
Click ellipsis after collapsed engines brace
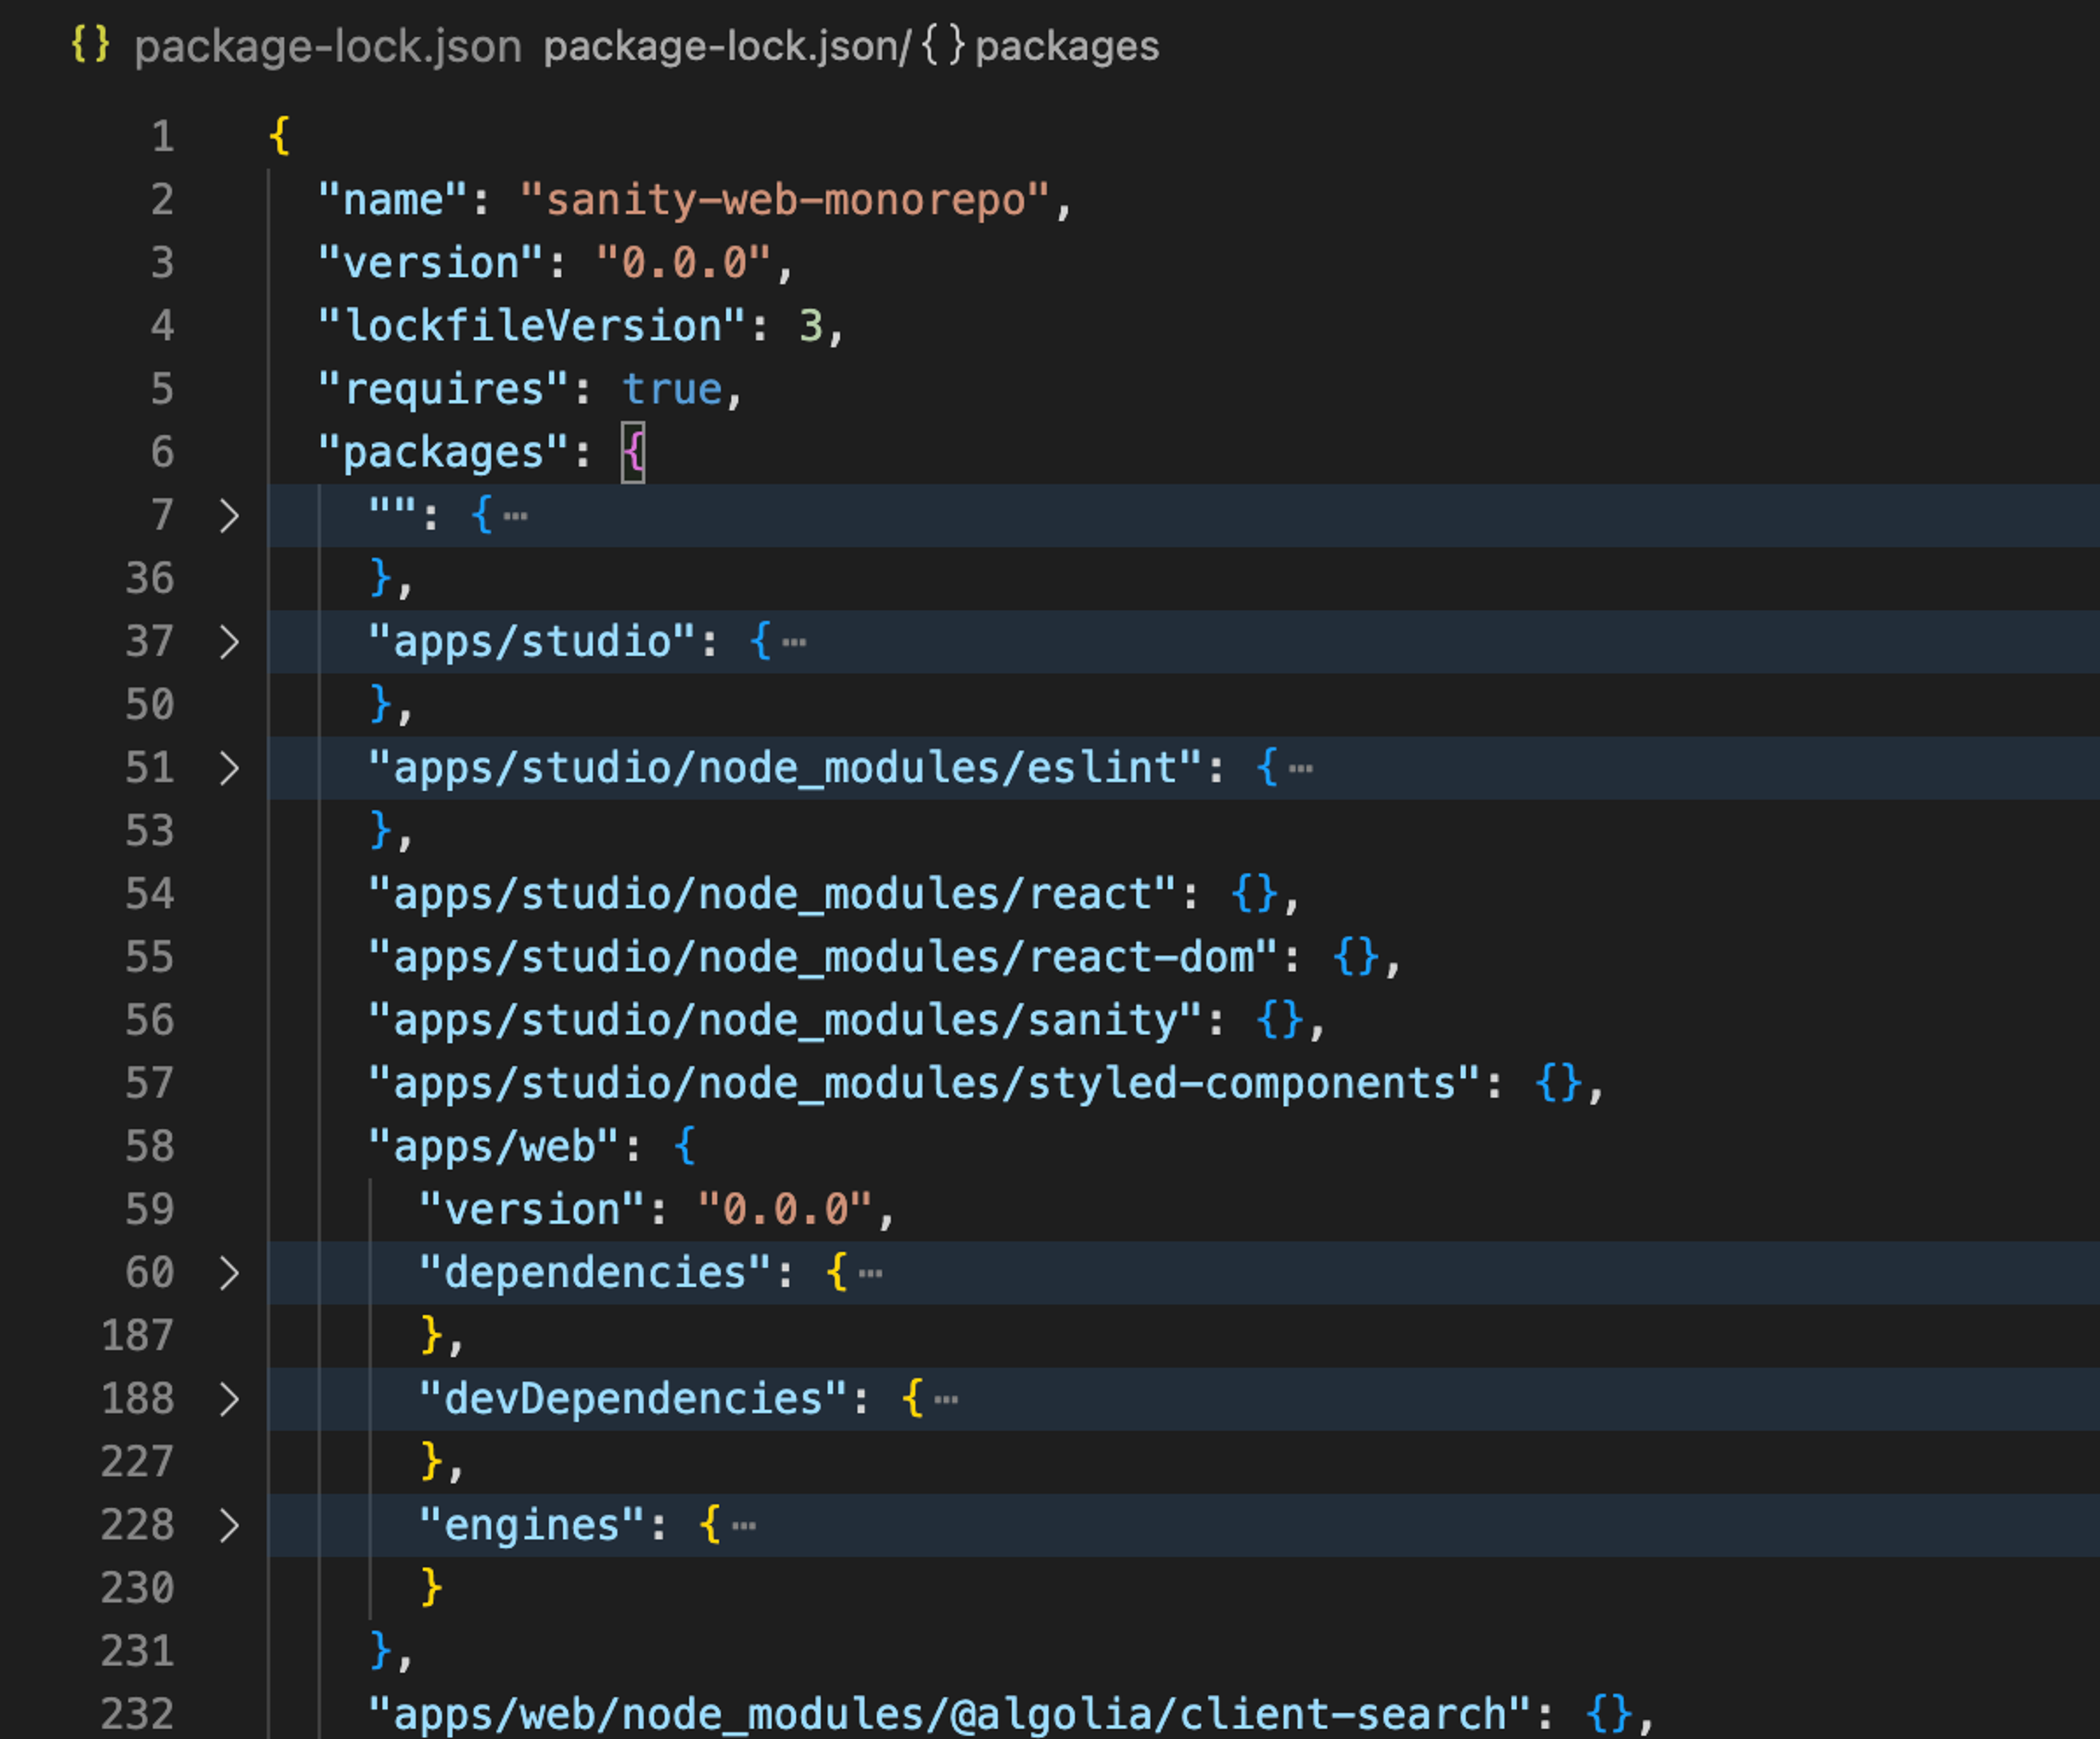pyautogui.click(x=743, y=1526)
